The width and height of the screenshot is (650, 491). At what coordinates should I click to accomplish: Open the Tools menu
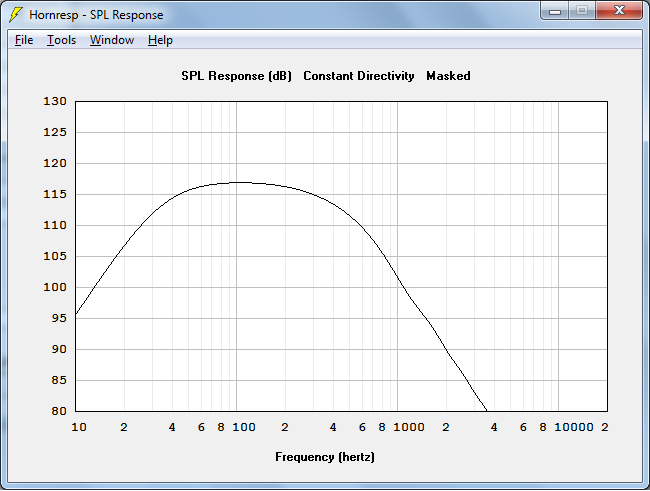61,40
